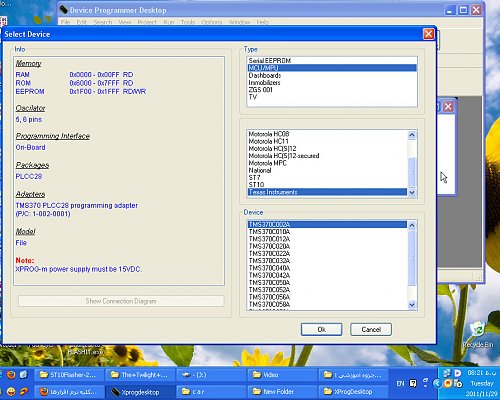
Task: Switch to c a r folder taskbar item
Action: 211,392
